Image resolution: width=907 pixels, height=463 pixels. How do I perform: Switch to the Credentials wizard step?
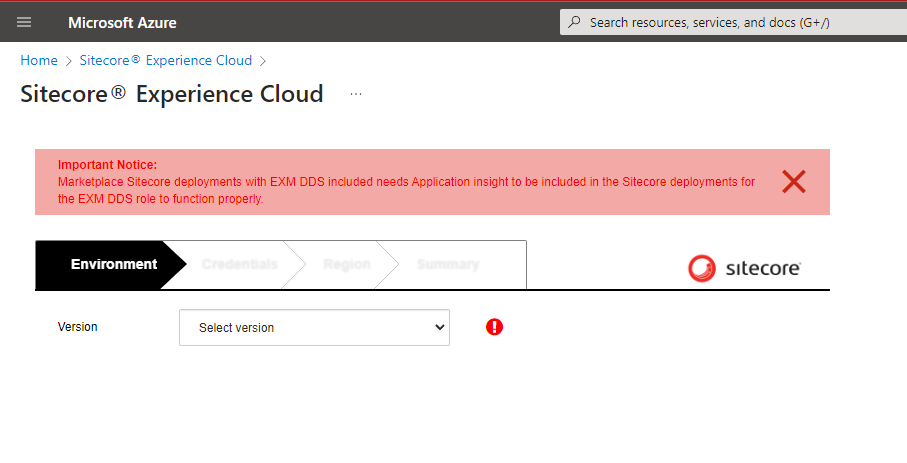(239, 265)
